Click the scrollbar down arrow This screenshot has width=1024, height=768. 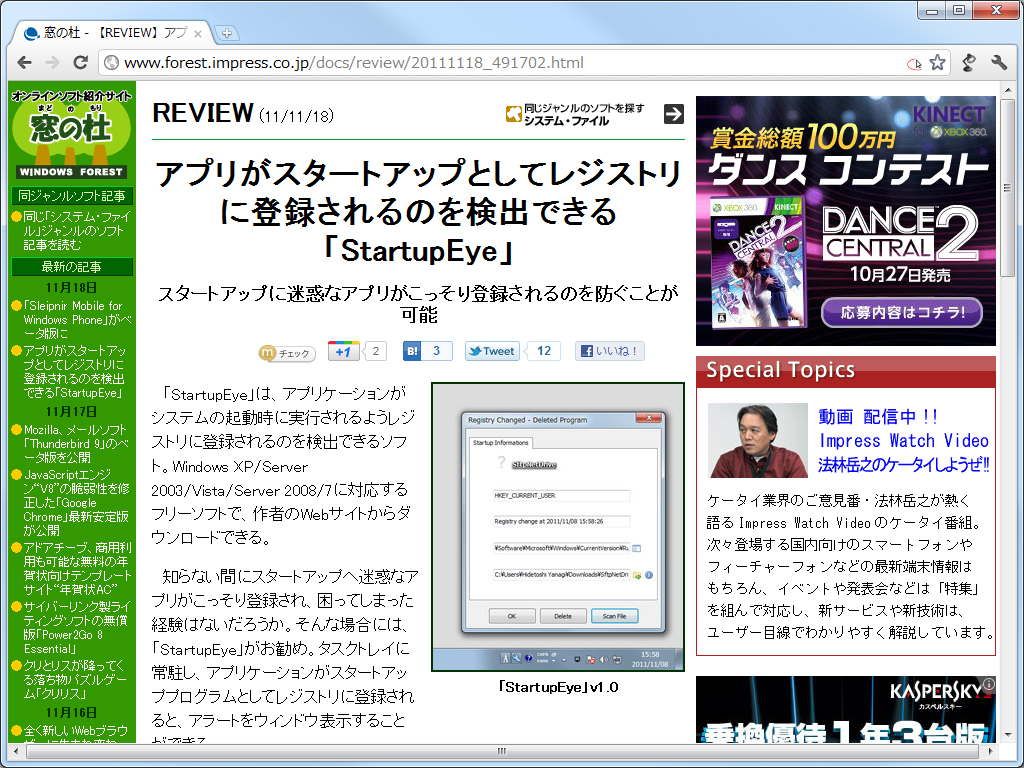click(x=1007, y=735)
